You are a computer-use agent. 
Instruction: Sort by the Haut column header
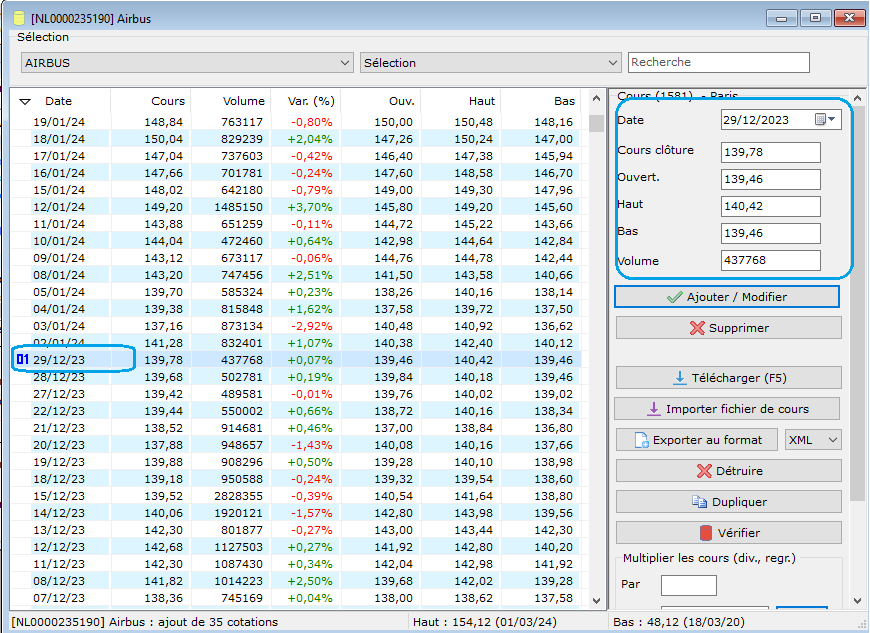pos(461,101)
